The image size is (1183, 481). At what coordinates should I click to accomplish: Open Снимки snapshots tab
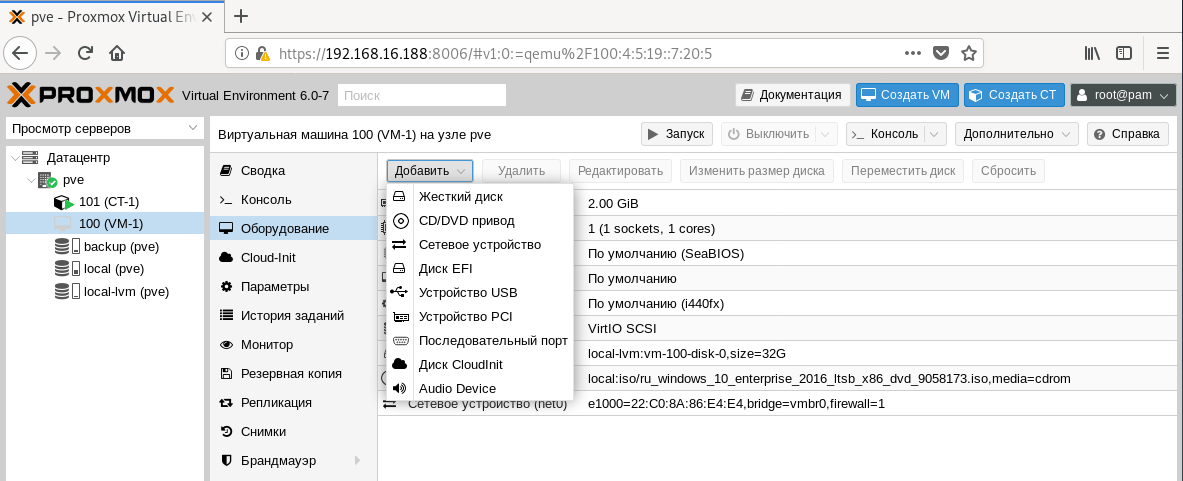(293, 432)
